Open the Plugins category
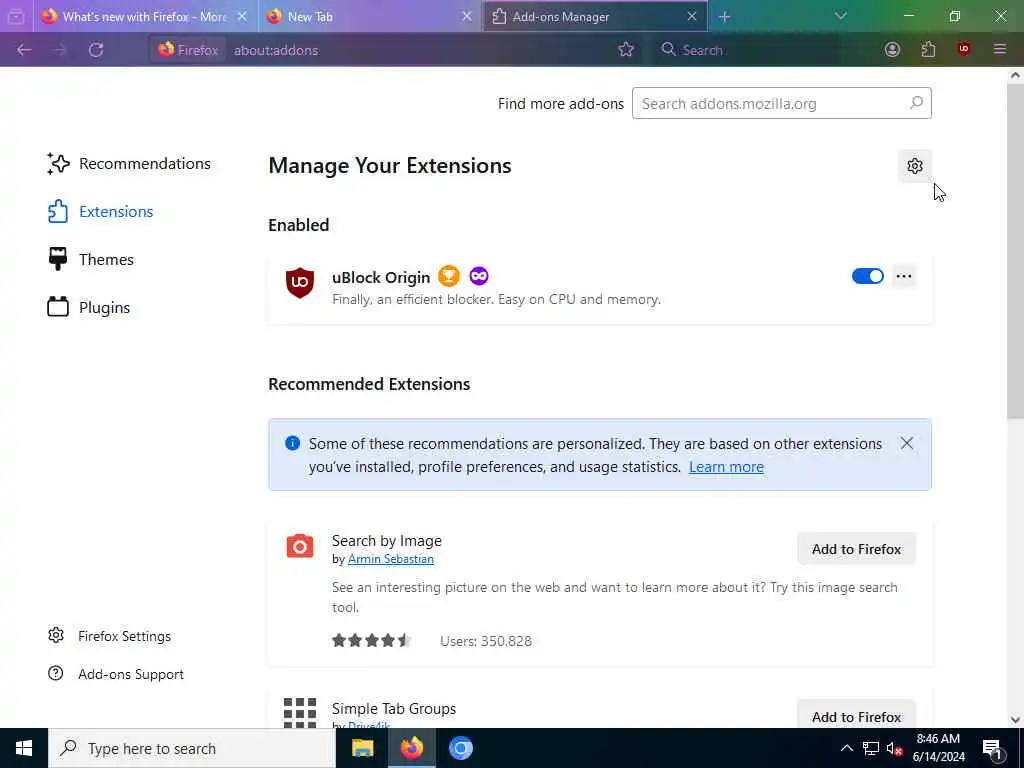This screenshot has width=1024, height=768. (x=89, y=308)
